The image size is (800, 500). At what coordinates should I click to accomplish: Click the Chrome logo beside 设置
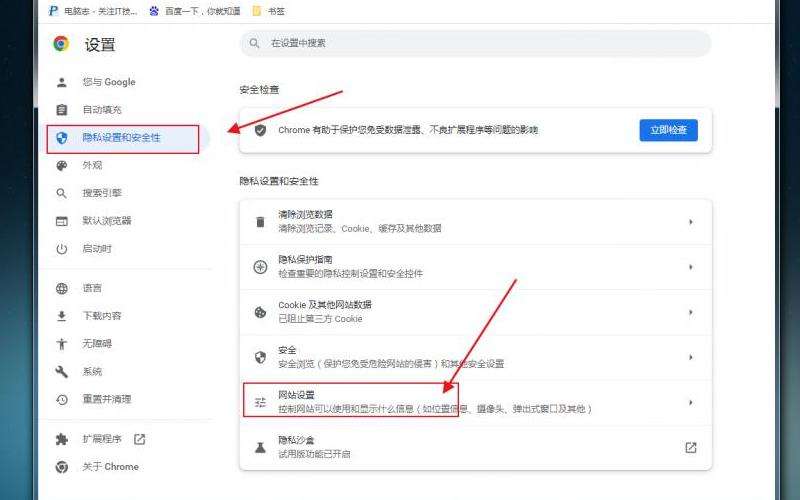tap(61, 44)
